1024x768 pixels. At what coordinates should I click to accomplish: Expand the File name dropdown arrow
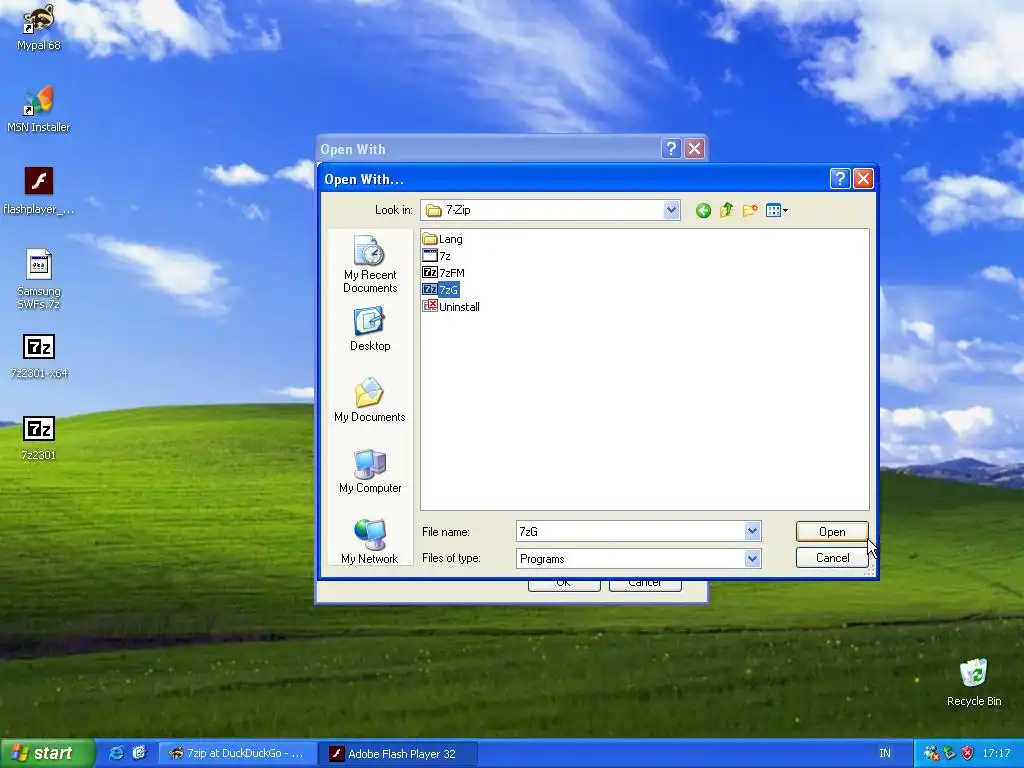point(752,532)
